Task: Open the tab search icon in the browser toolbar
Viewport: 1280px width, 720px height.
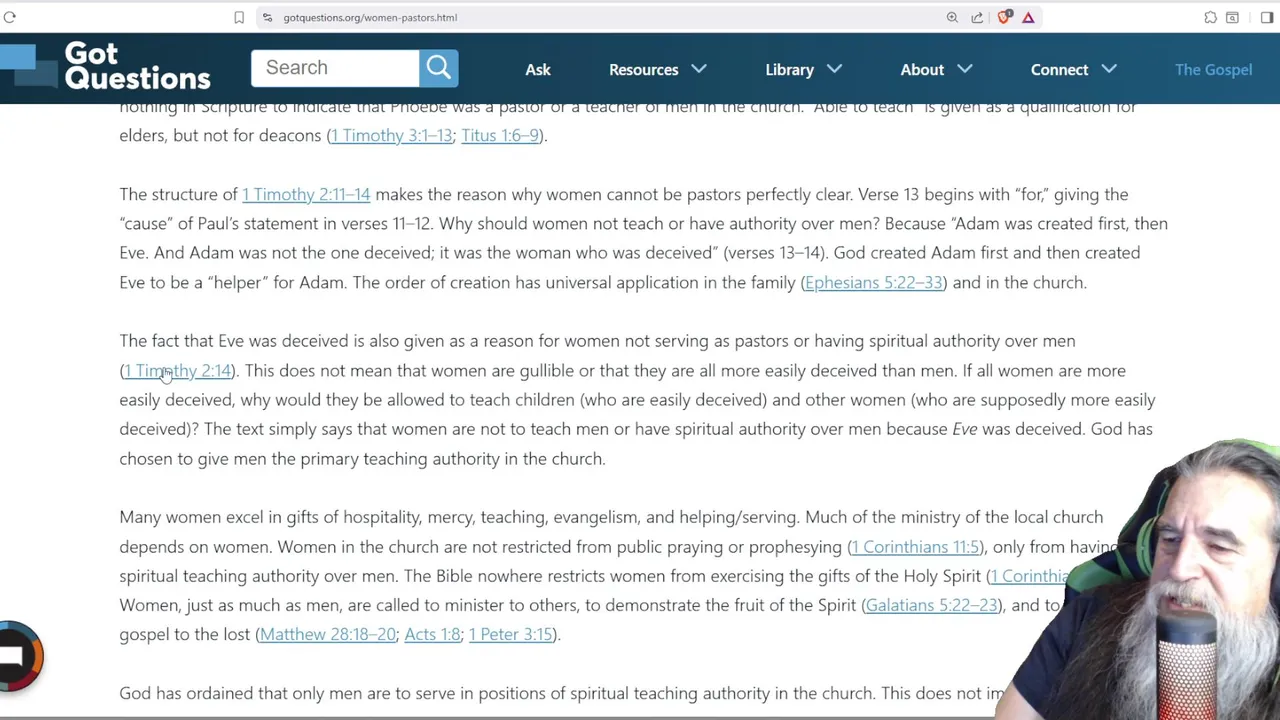Action: pos(1232,17)
